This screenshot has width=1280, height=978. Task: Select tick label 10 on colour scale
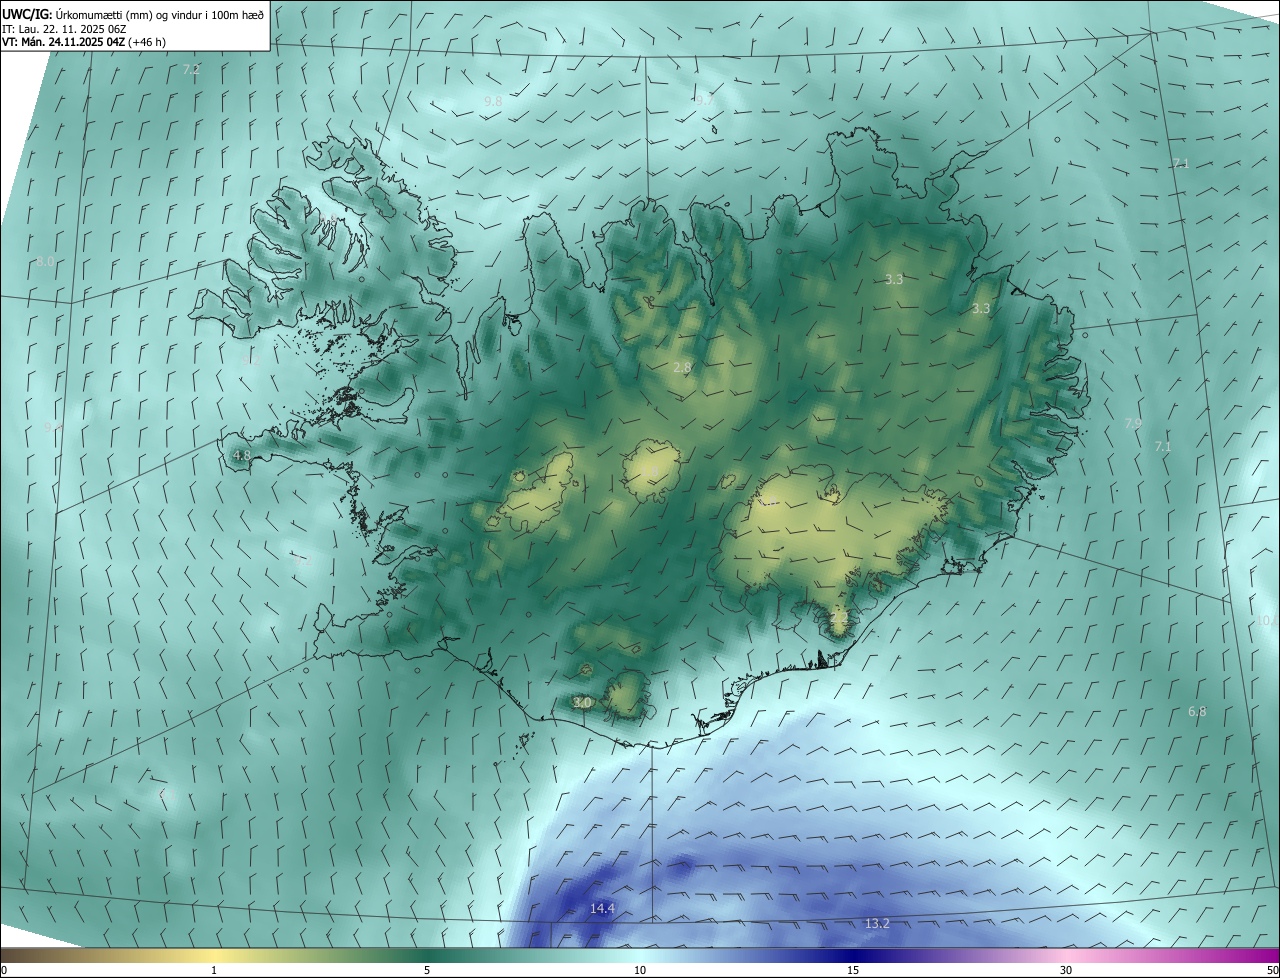640,970
